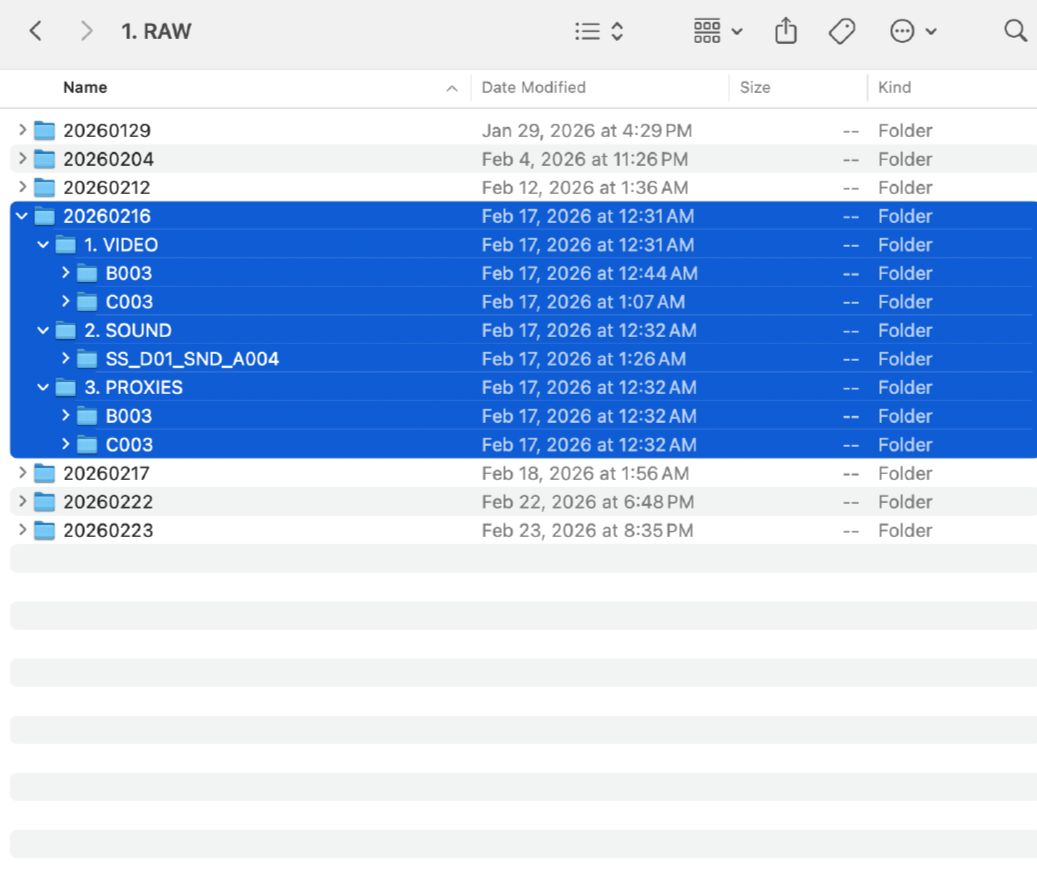The image size is (1037, 872).
Task: Click the date Feb 18, 2026 at 1:56 AM
Action: [585, 473]
